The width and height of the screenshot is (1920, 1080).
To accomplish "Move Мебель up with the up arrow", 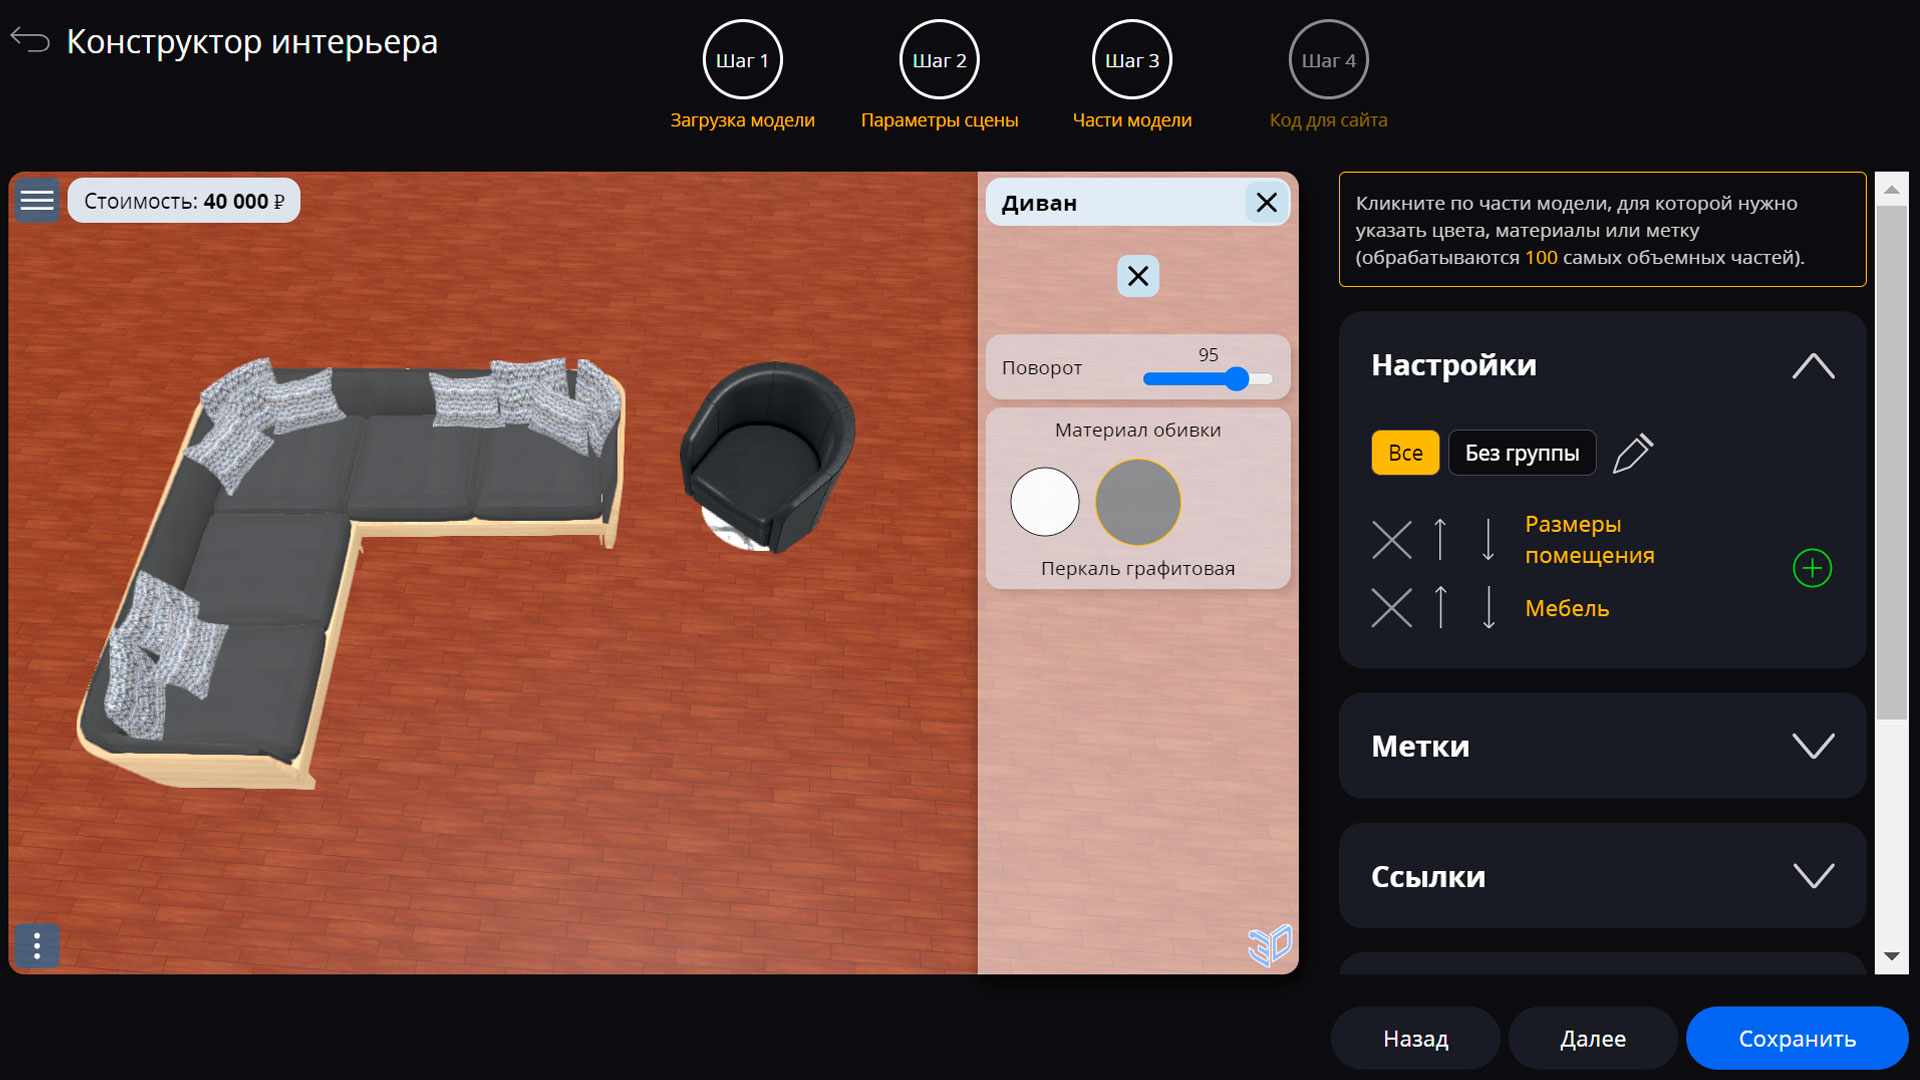I will (1440, 607).
